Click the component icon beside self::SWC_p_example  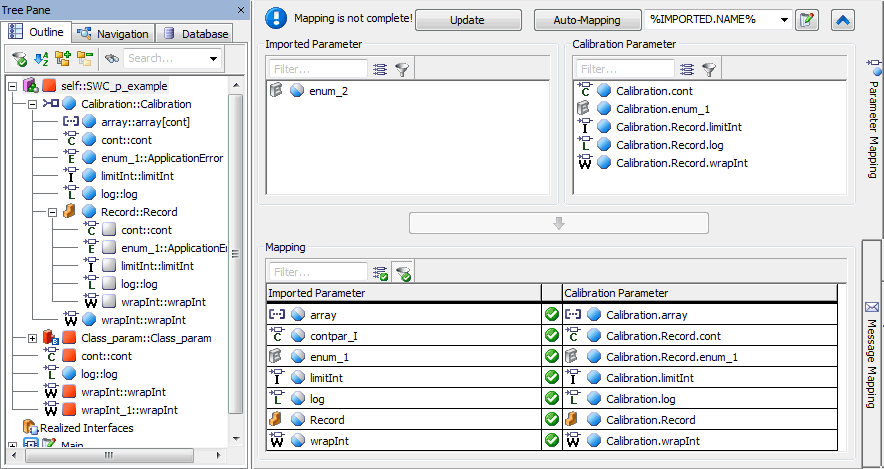click(x=30, y=86)
